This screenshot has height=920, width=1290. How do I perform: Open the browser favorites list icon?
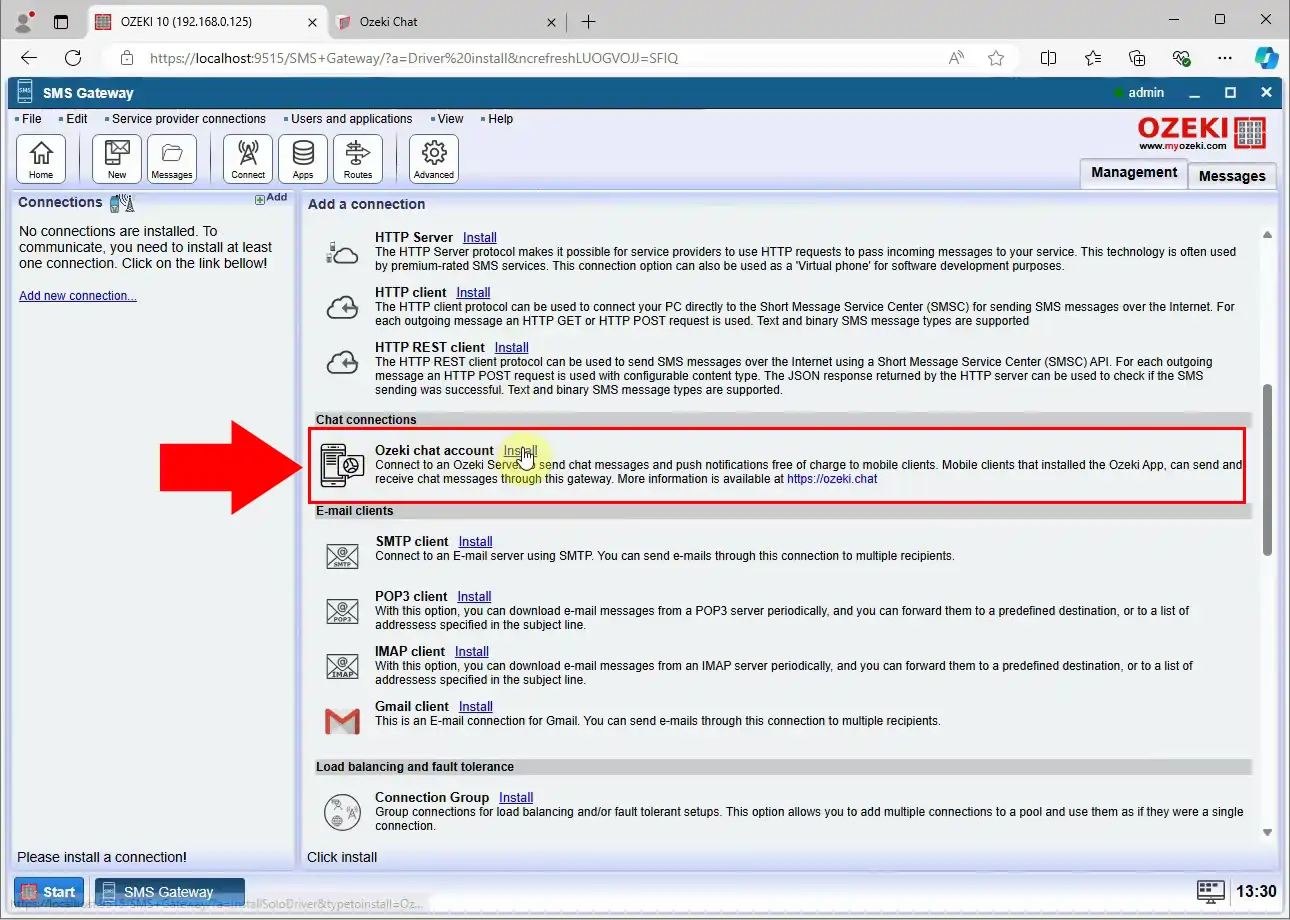1093,58
